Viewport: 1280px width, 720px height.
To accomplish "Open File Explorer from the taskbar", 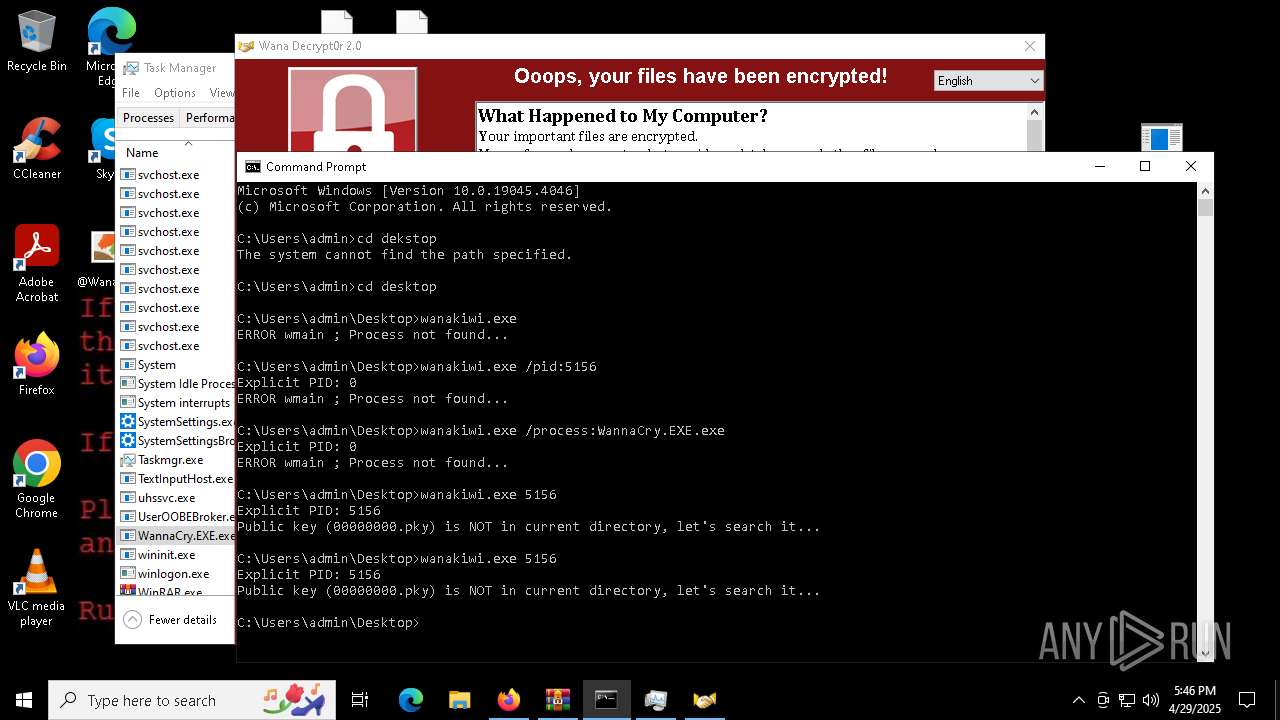I will [459, 700].
